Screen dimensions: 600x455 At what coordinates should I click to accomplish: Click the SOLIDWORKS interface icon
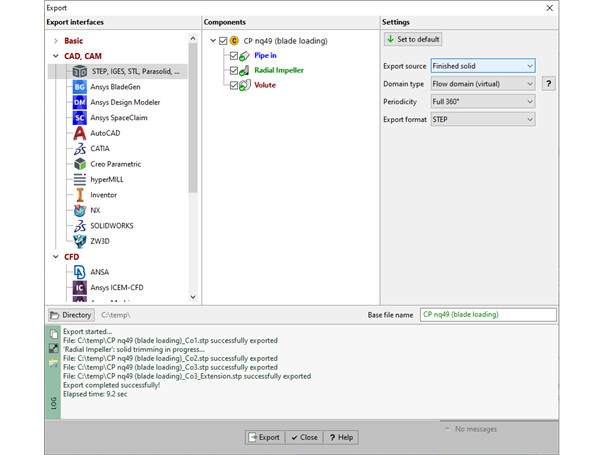click(x=80, y=226)
